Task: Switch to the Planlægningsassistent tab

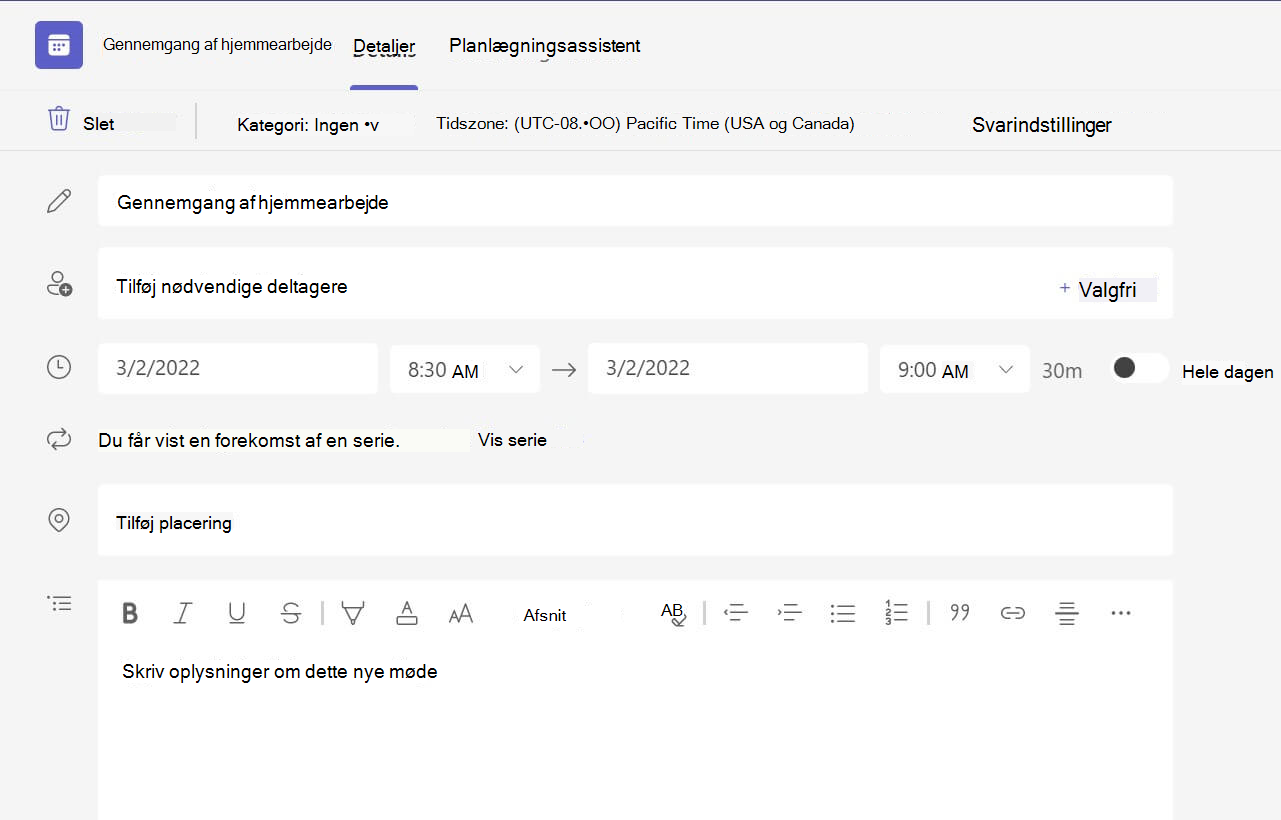Action: [545, 46]
